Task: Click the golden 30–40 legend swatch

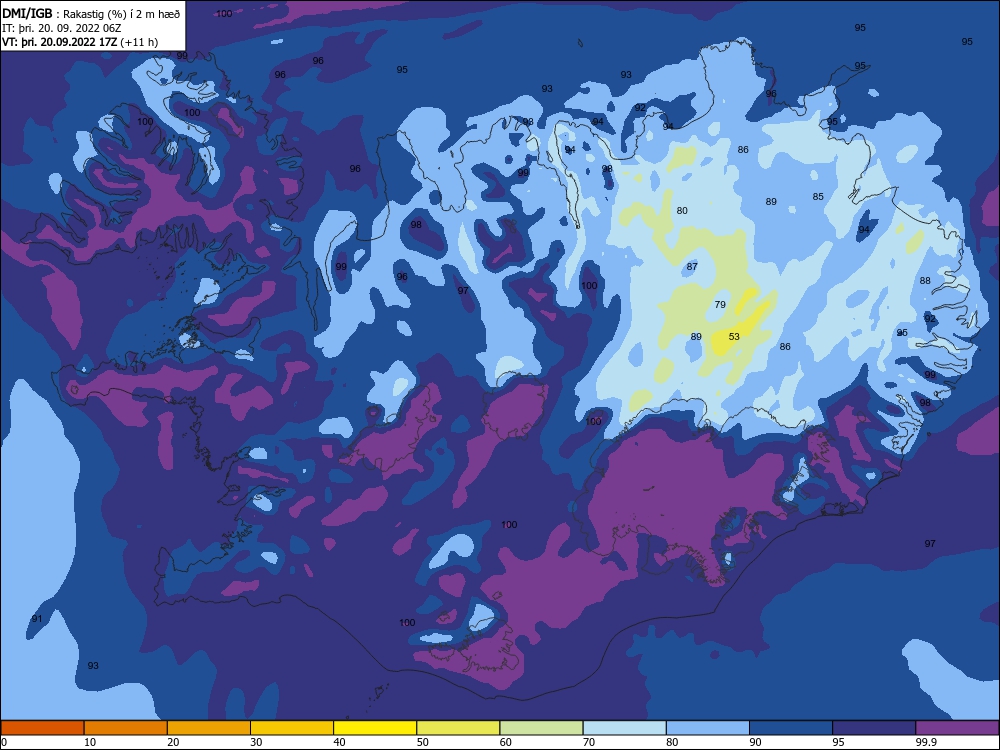Action: point(292,728)
